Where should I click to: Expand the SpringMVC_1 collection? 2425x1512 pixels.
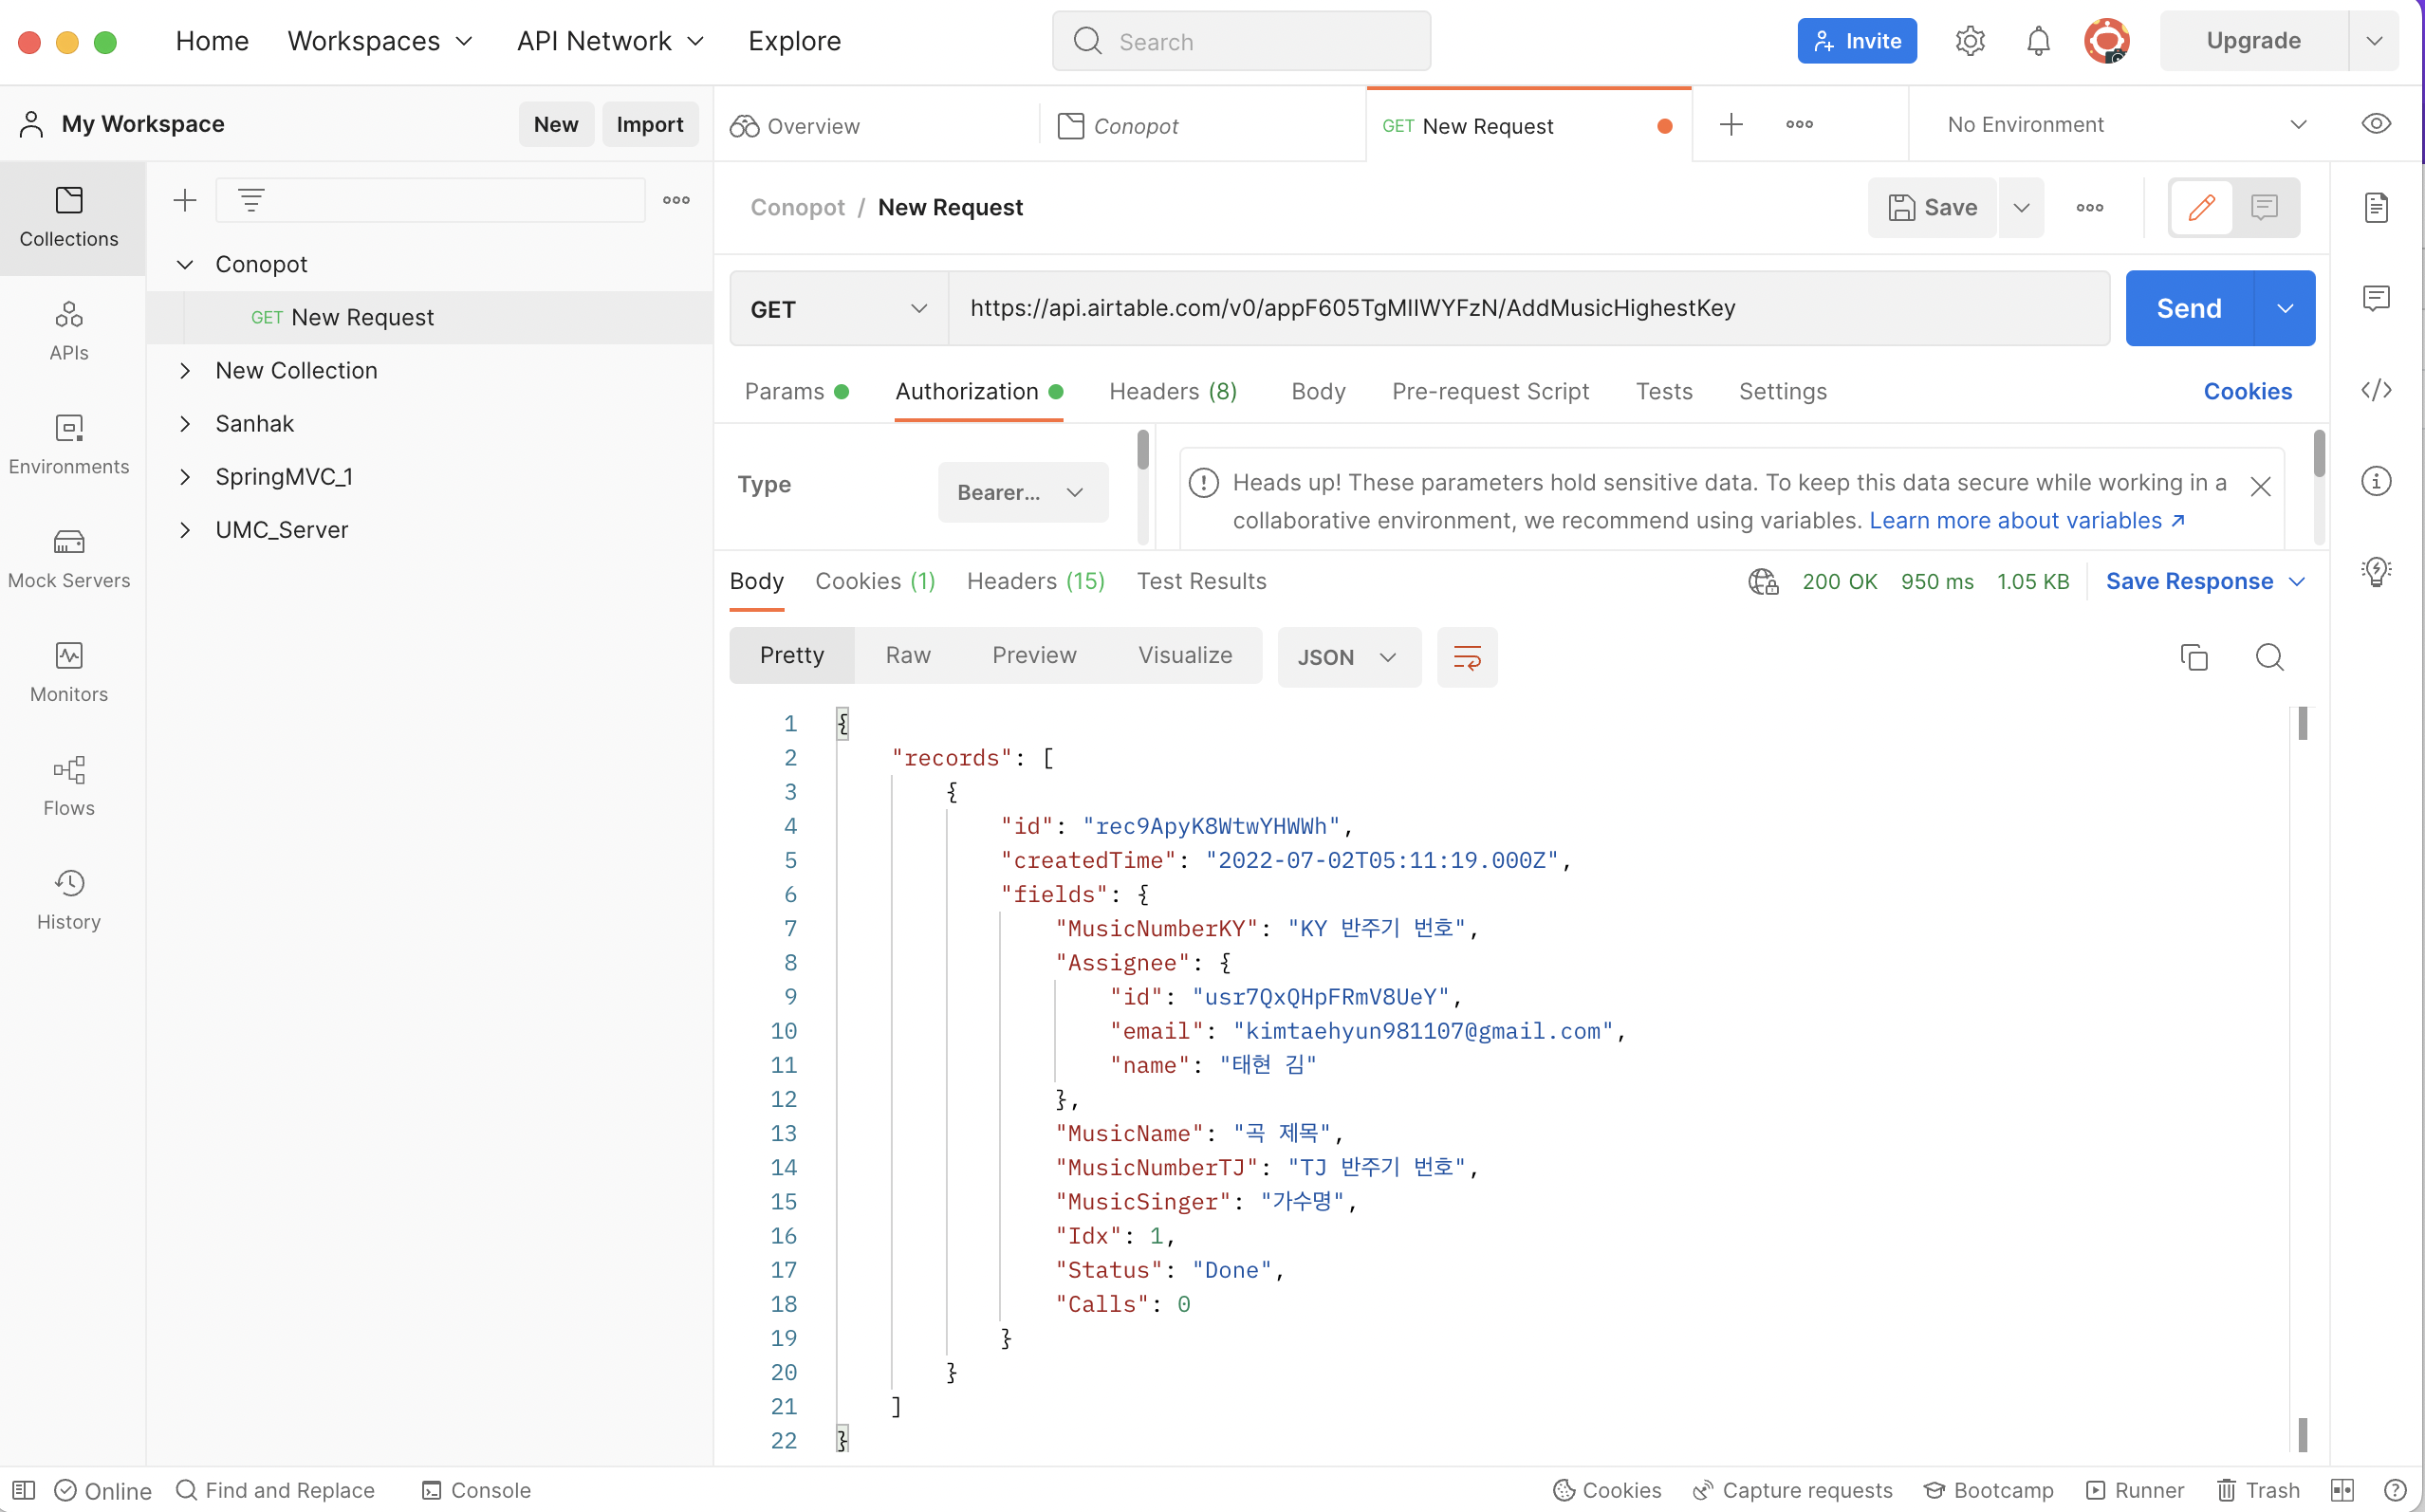pyautogui.click(x=184, y=477)
